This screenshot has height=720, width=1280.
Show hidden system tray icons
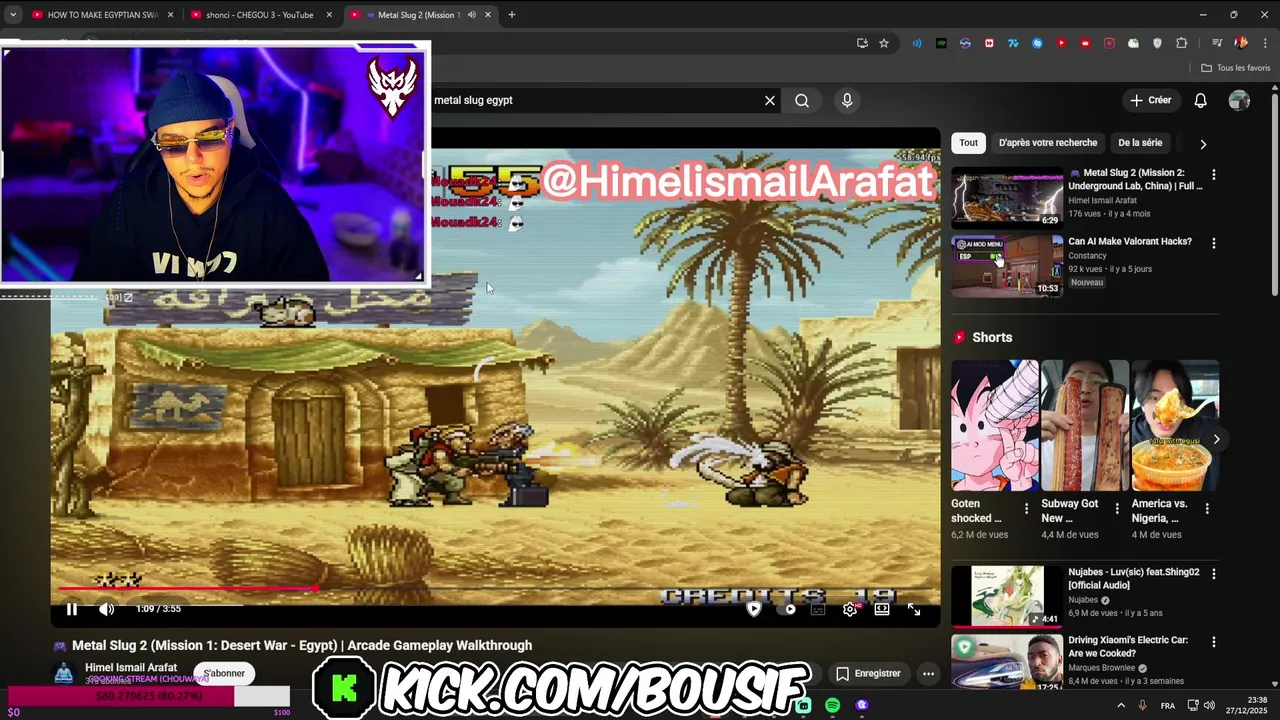[1120, 706]
